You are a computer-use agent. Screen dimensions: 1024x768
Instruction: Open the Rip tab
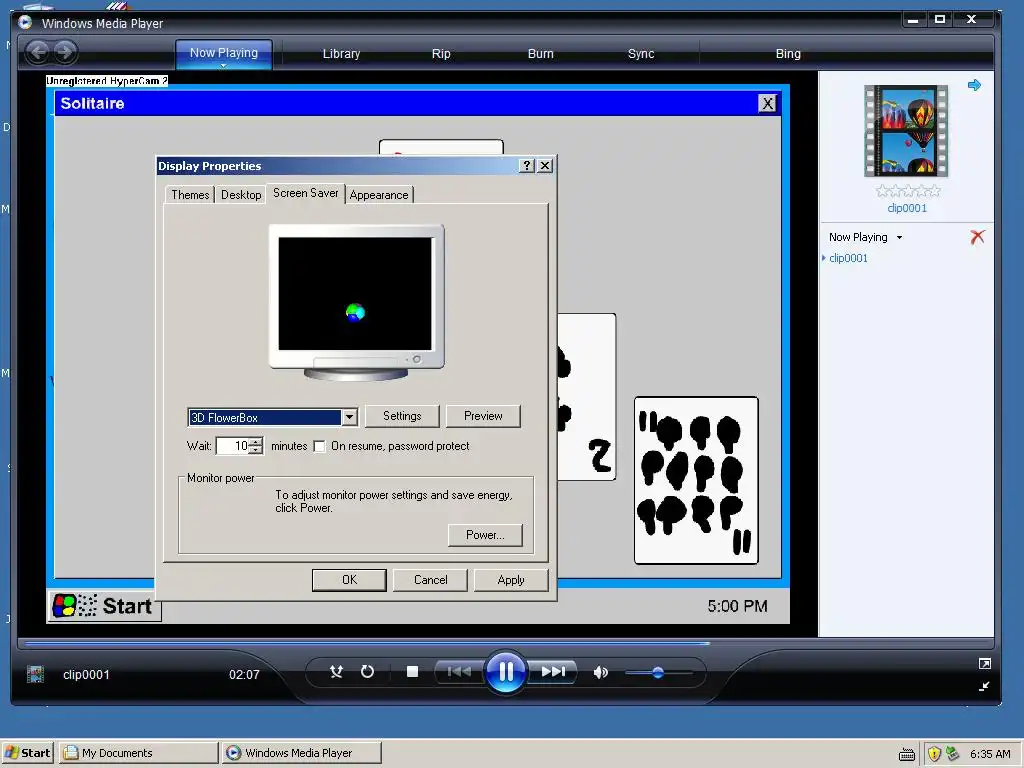point(441,54)
